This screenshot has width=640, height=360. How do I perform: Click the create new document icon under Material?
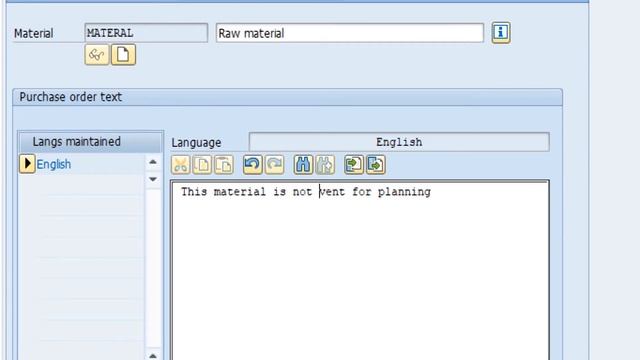point(123,55)
